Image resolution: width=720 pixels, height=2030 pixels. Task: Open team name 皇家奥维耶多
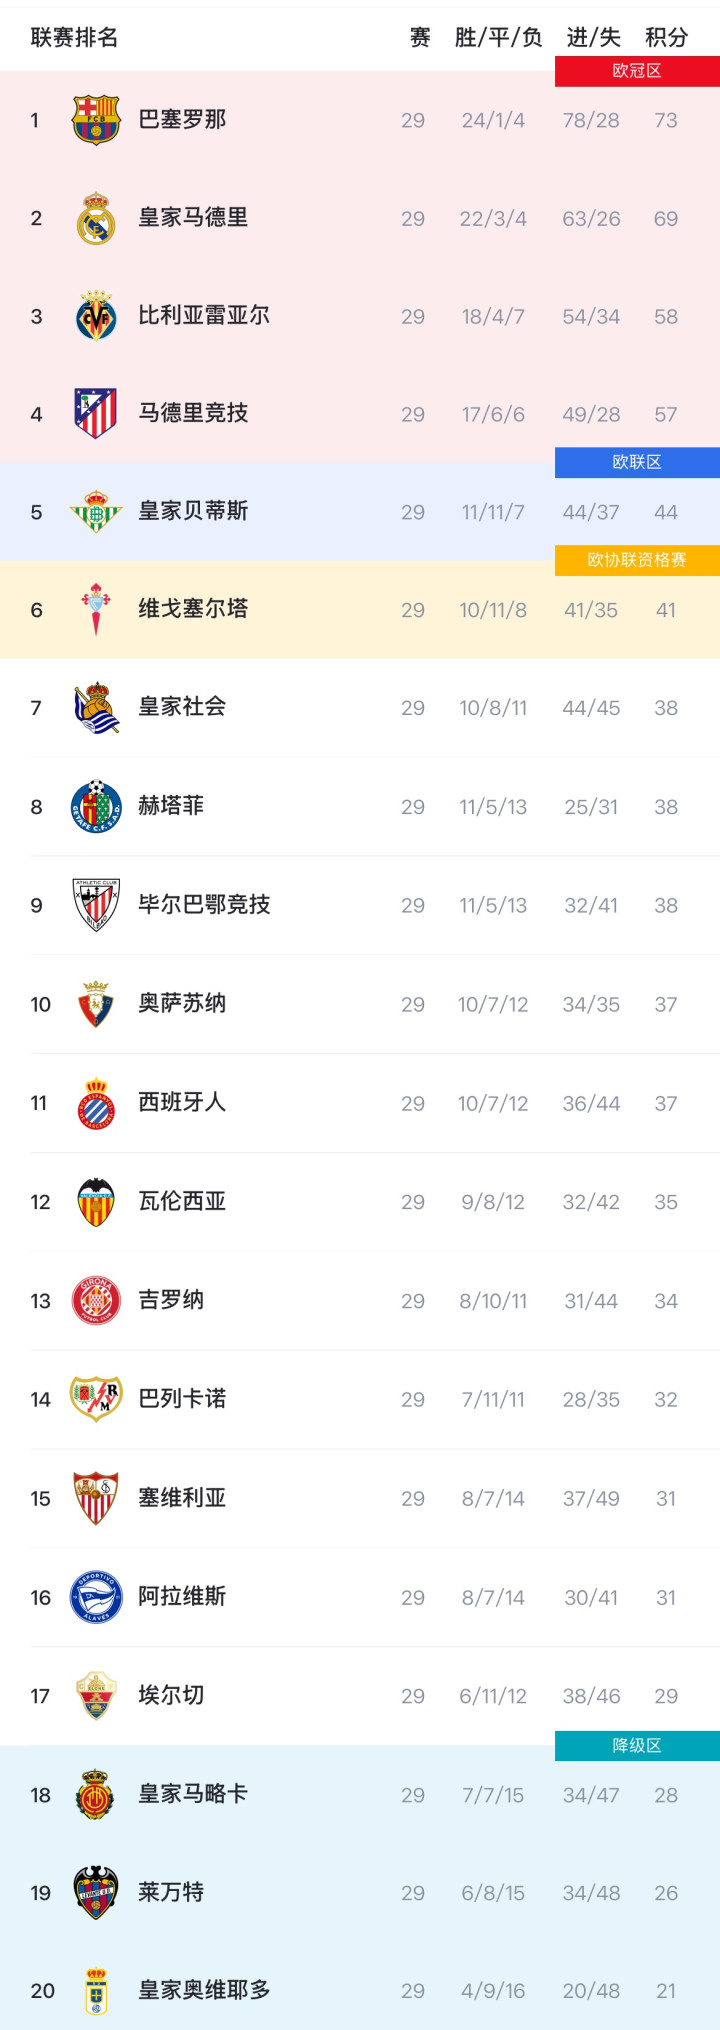[204, 1990]
